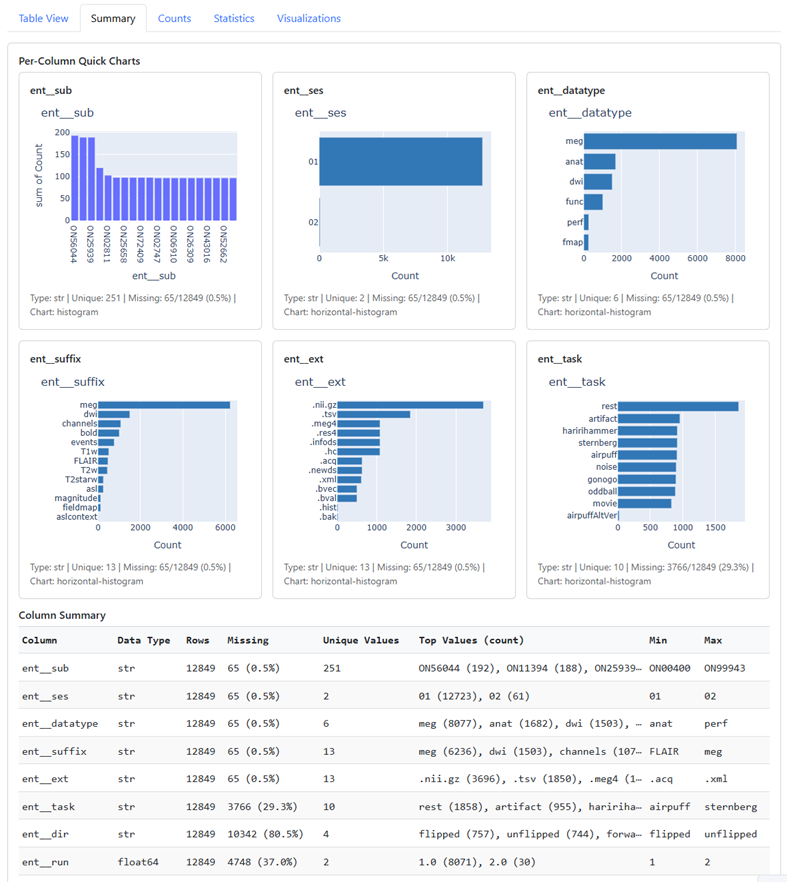Screen dimensions: 787x882
Task: Click the 'Top Values (count)' table header
Action: pos(471,640)
